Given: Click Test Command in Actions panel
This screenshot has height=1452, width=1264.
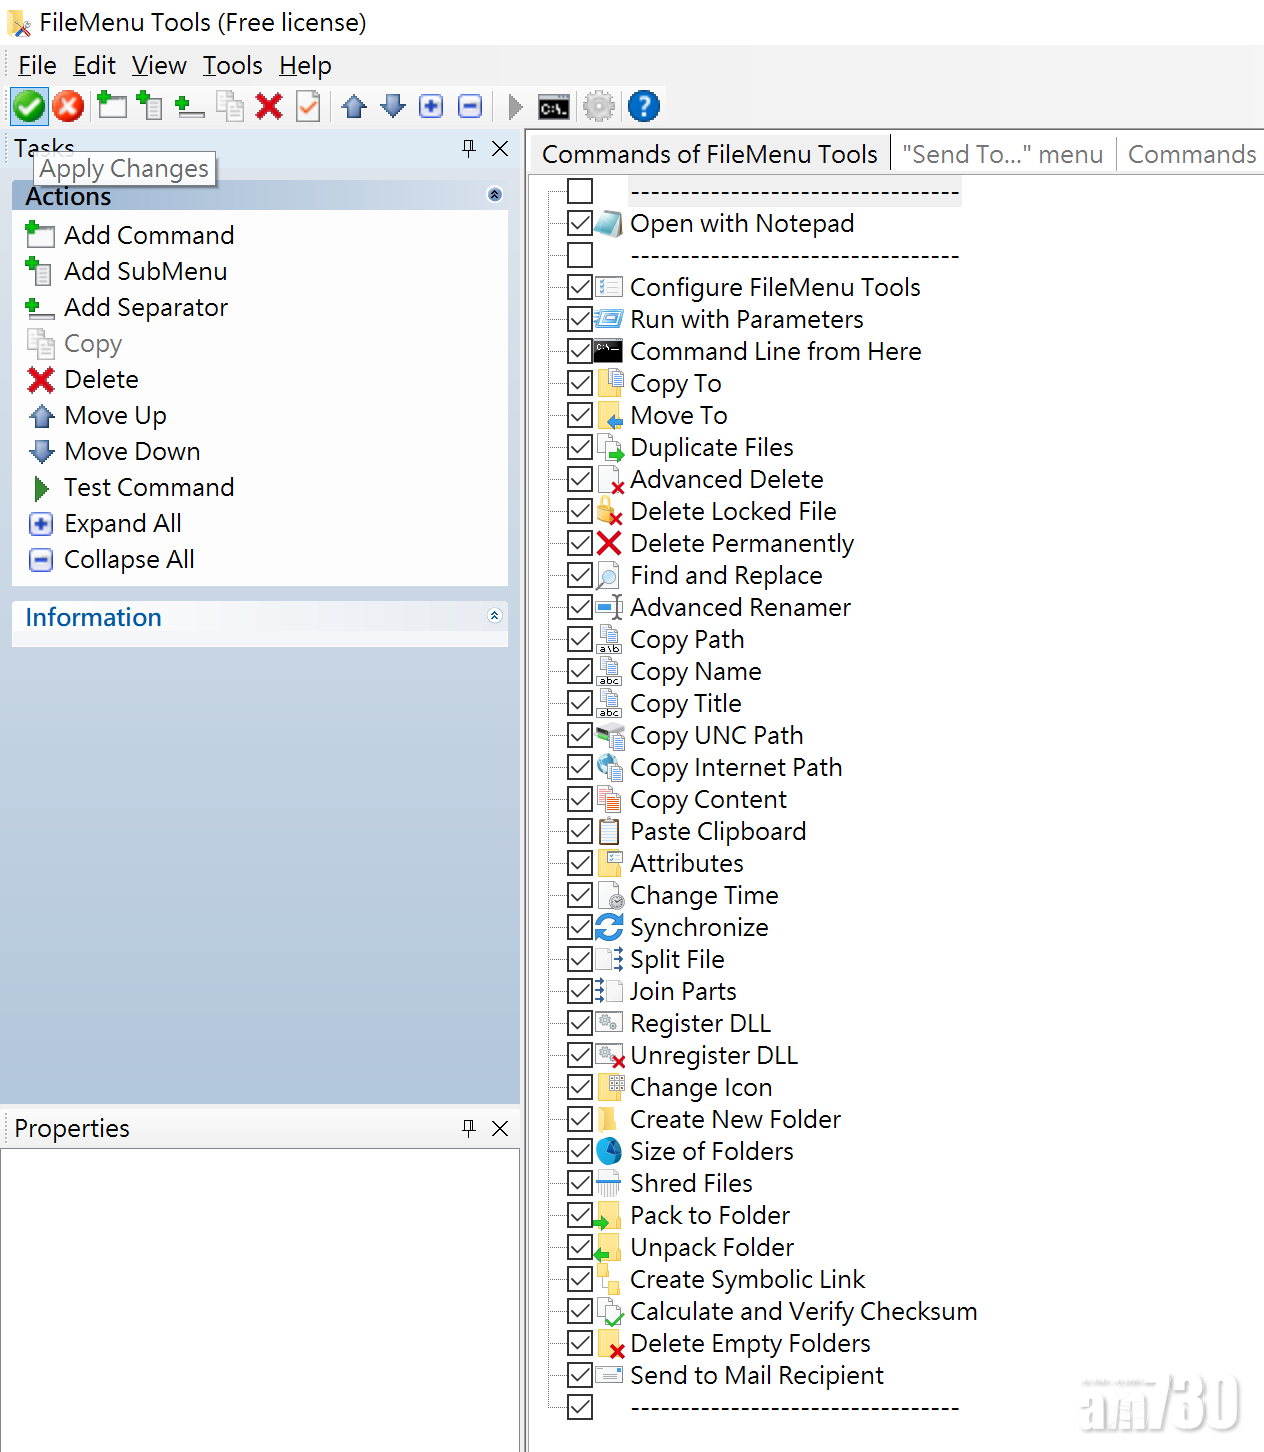Looking at the screenshot, I should [149, 488].
